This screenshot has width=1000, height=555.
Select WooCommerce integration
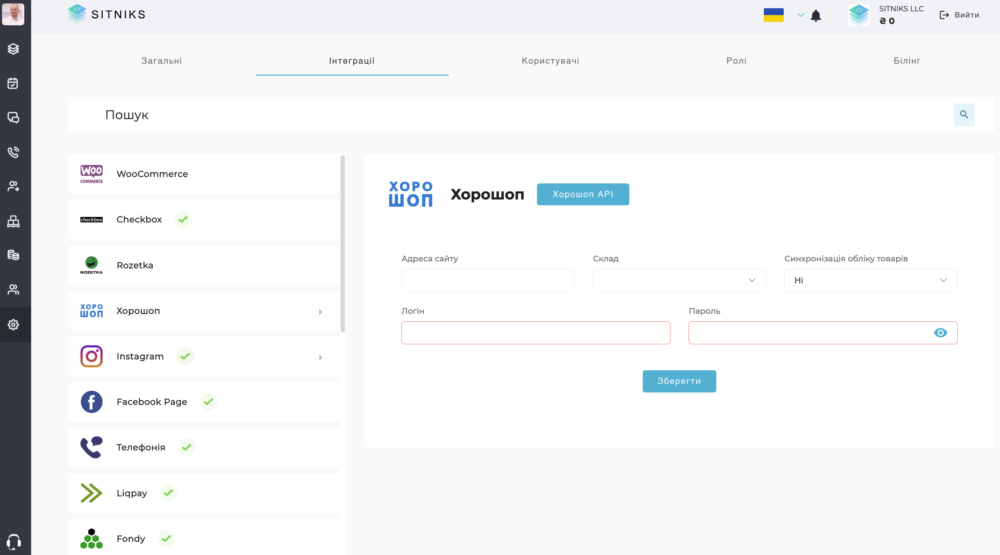(203, 174)
